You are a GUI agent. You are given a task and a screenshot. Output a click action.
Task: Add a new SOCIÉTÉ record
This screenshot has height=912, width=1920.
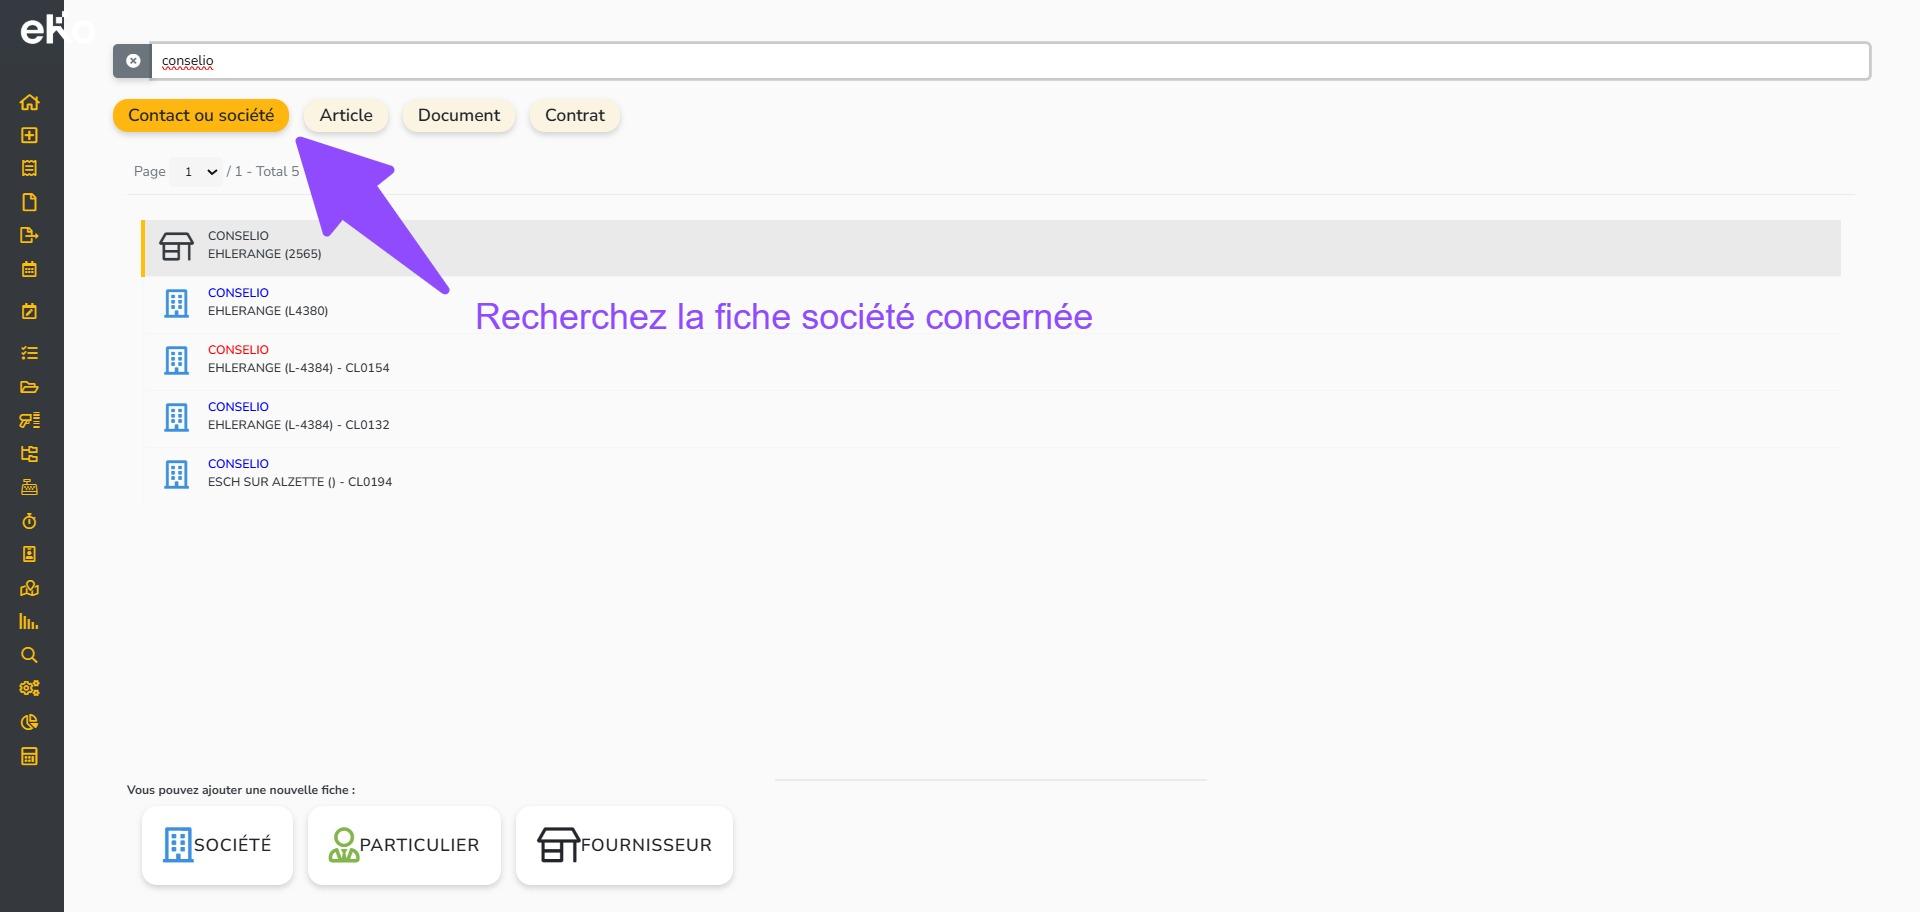[x=217, y=845]
